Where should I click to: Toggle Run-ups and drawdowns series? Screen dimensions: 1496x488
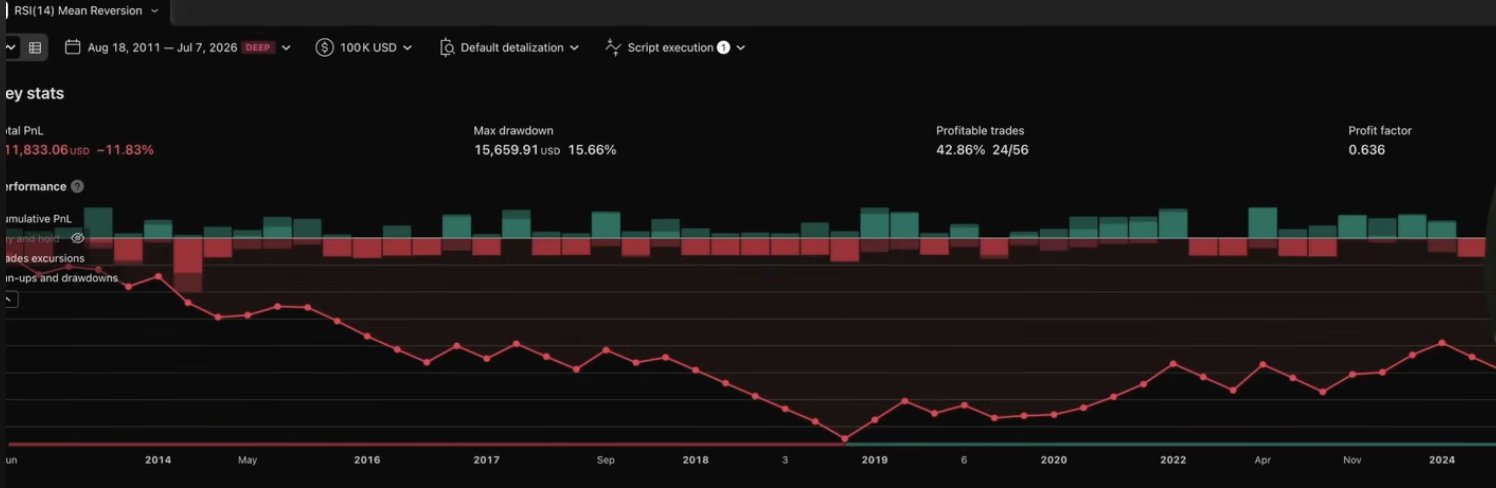(x=60, y=278)
